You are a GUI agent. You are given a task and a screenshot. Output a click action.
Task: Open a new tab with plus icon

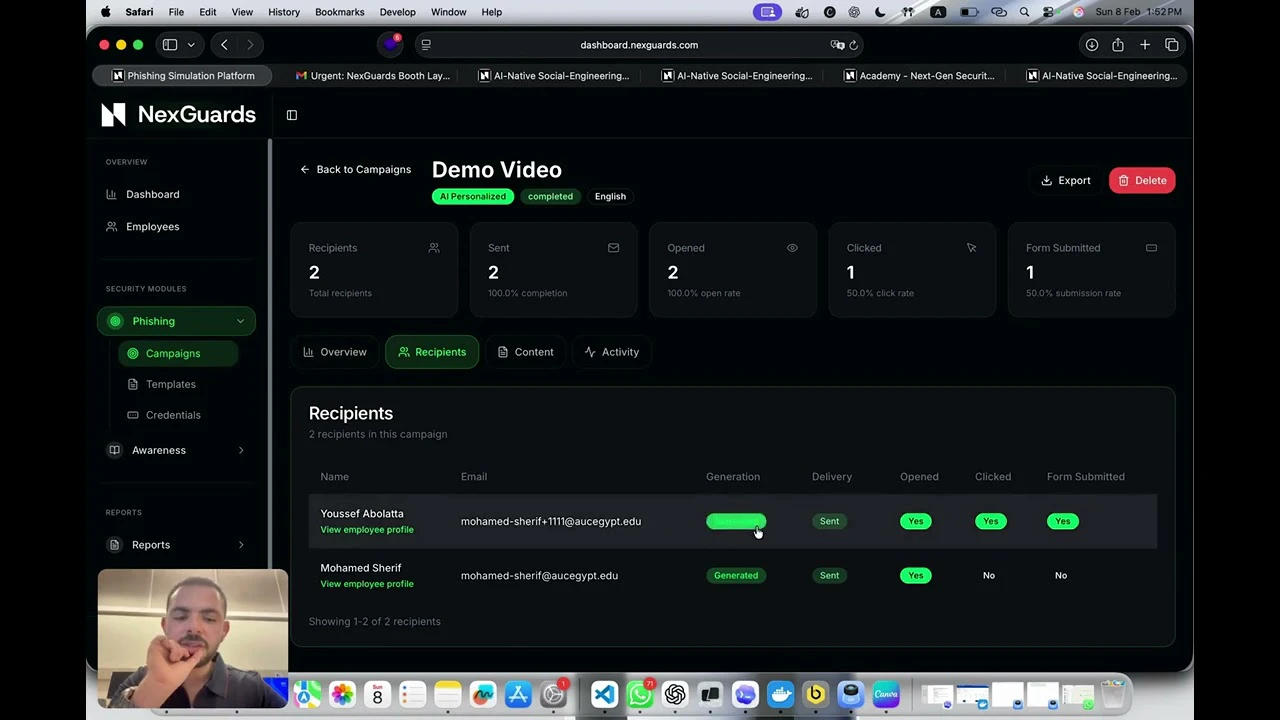[1145, 45]
